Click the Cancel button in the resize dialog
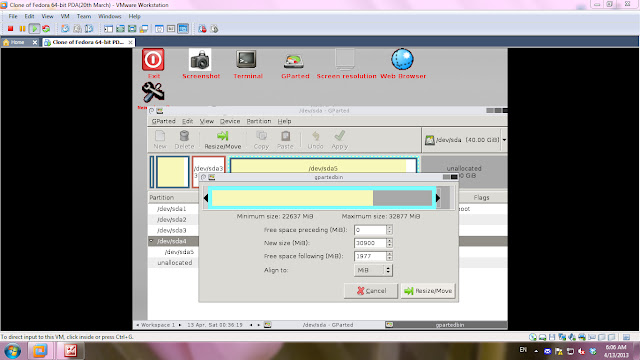The width and height of the screenshot is (640, 360). 371,291
